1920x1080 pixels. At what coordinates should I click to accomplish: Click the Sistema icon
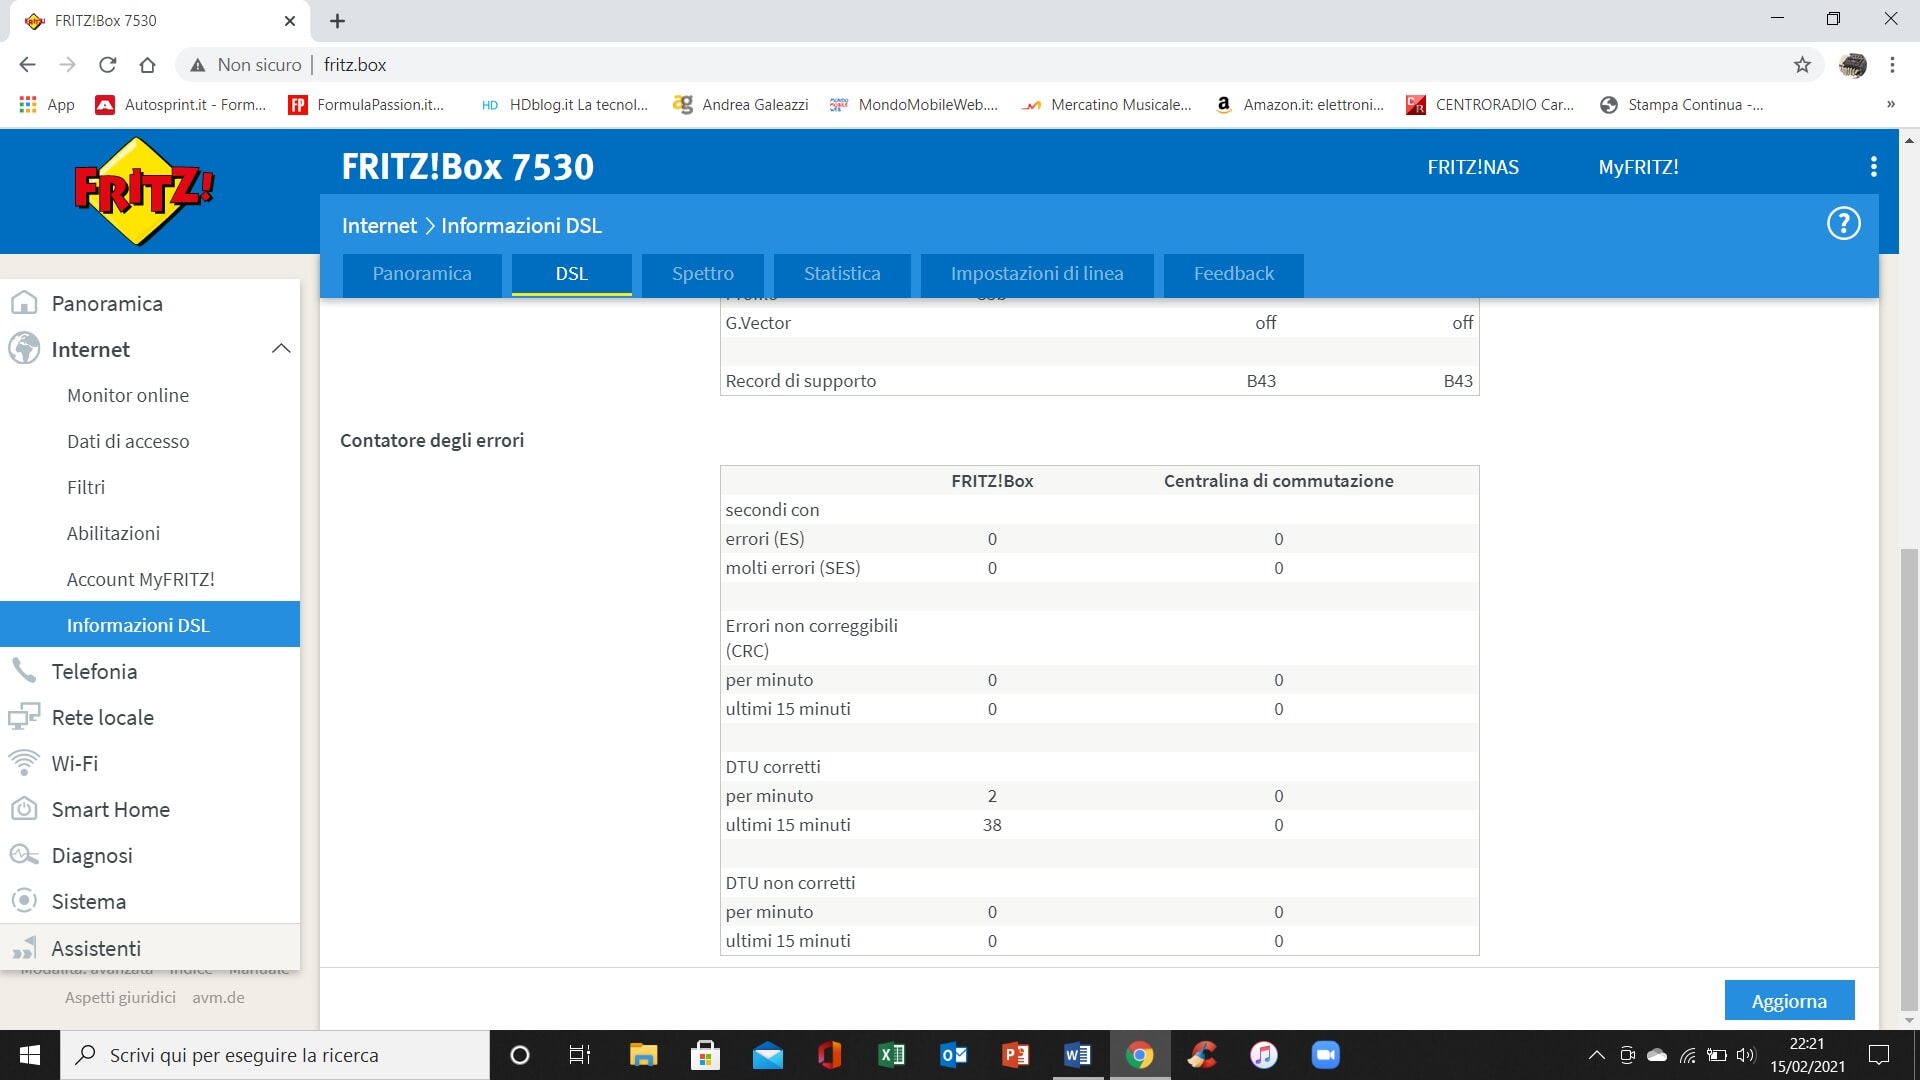[24, 901]
